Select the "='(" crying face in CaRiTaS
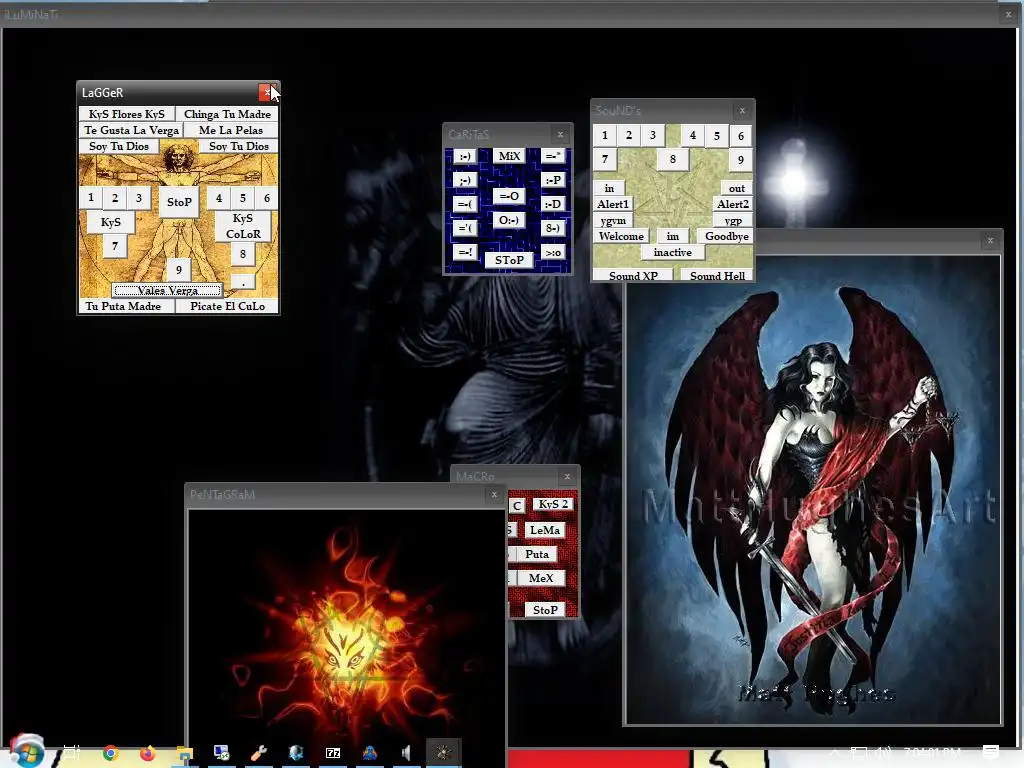The image size is (1024, 768). click(x=464, y=228)
